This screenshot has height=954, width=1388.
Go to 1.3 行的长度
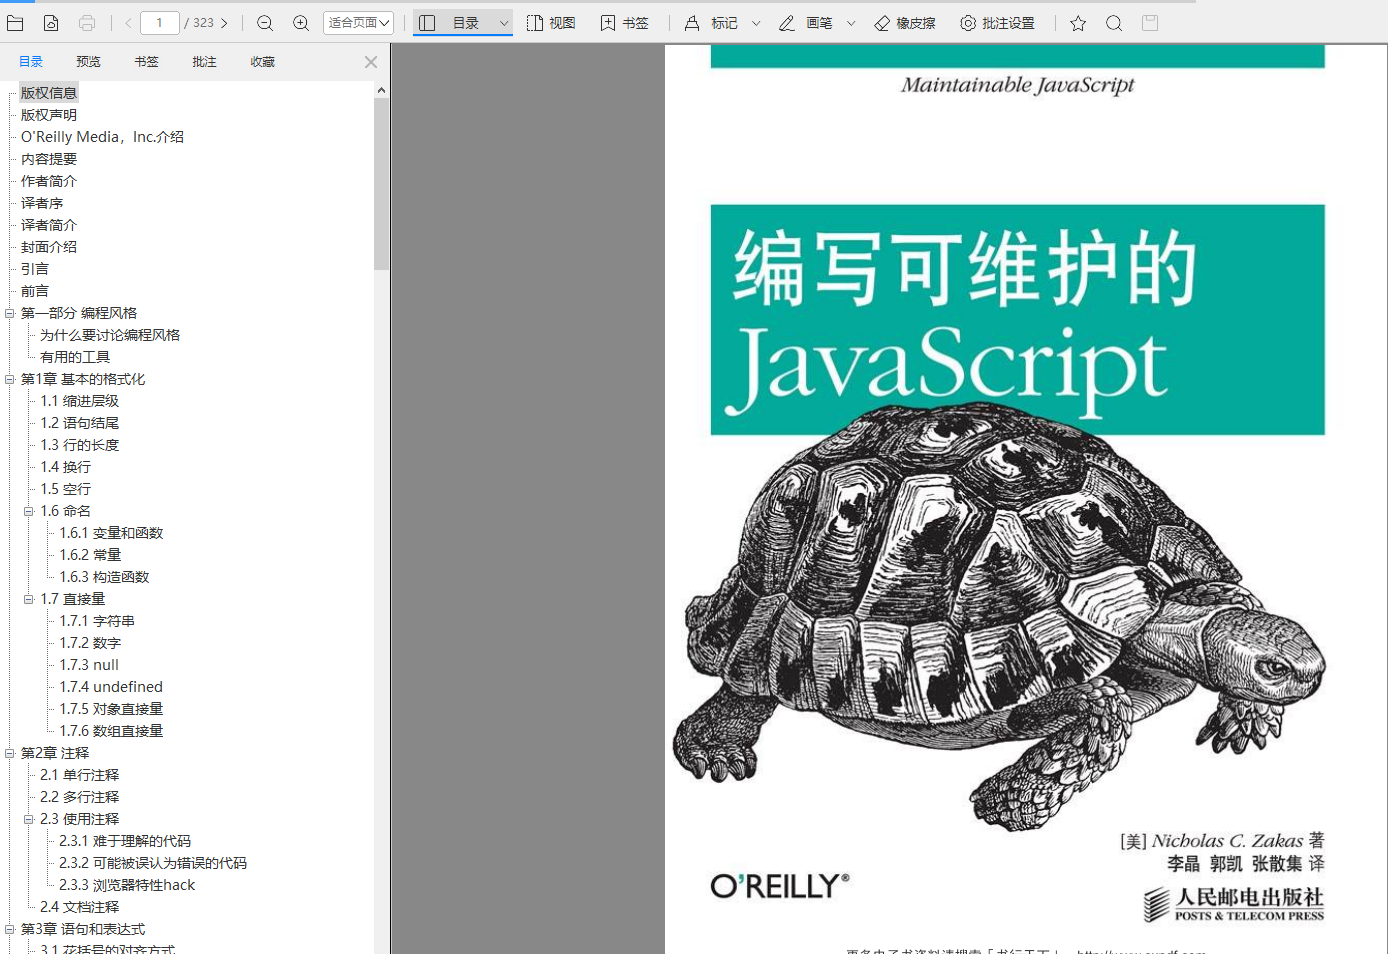tap(80, 445)
